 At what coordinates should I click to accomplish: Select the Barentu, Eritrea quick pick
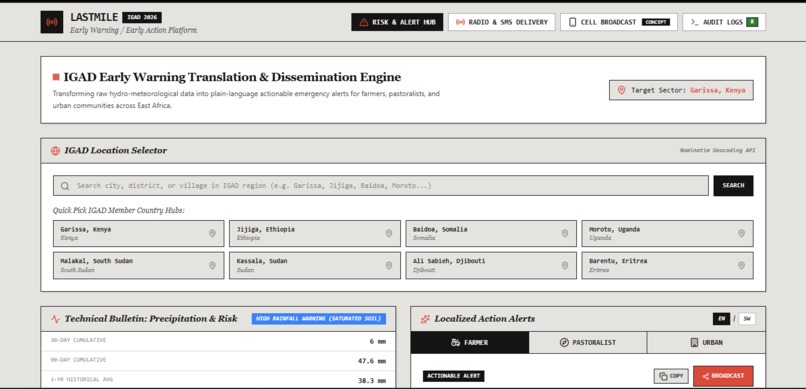click(667, 265)
